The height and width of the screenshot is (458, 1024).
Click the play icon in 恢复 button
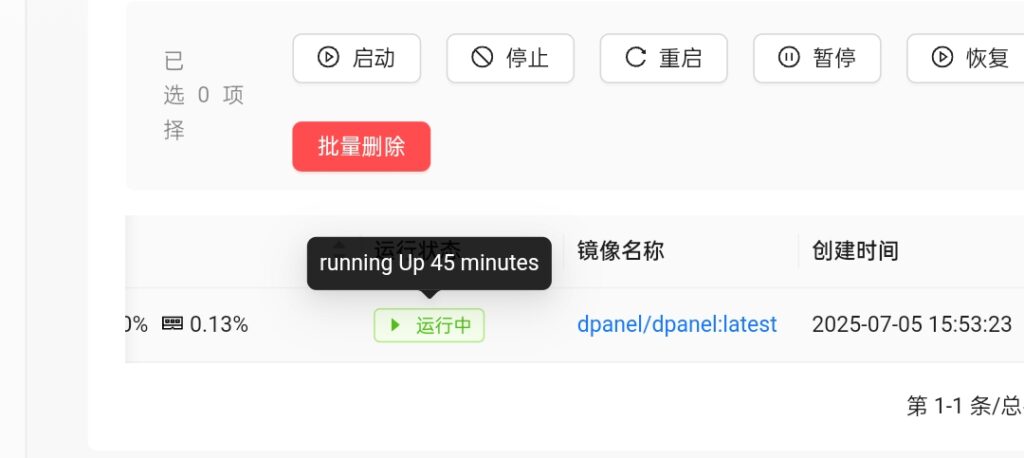click(942, 57)
